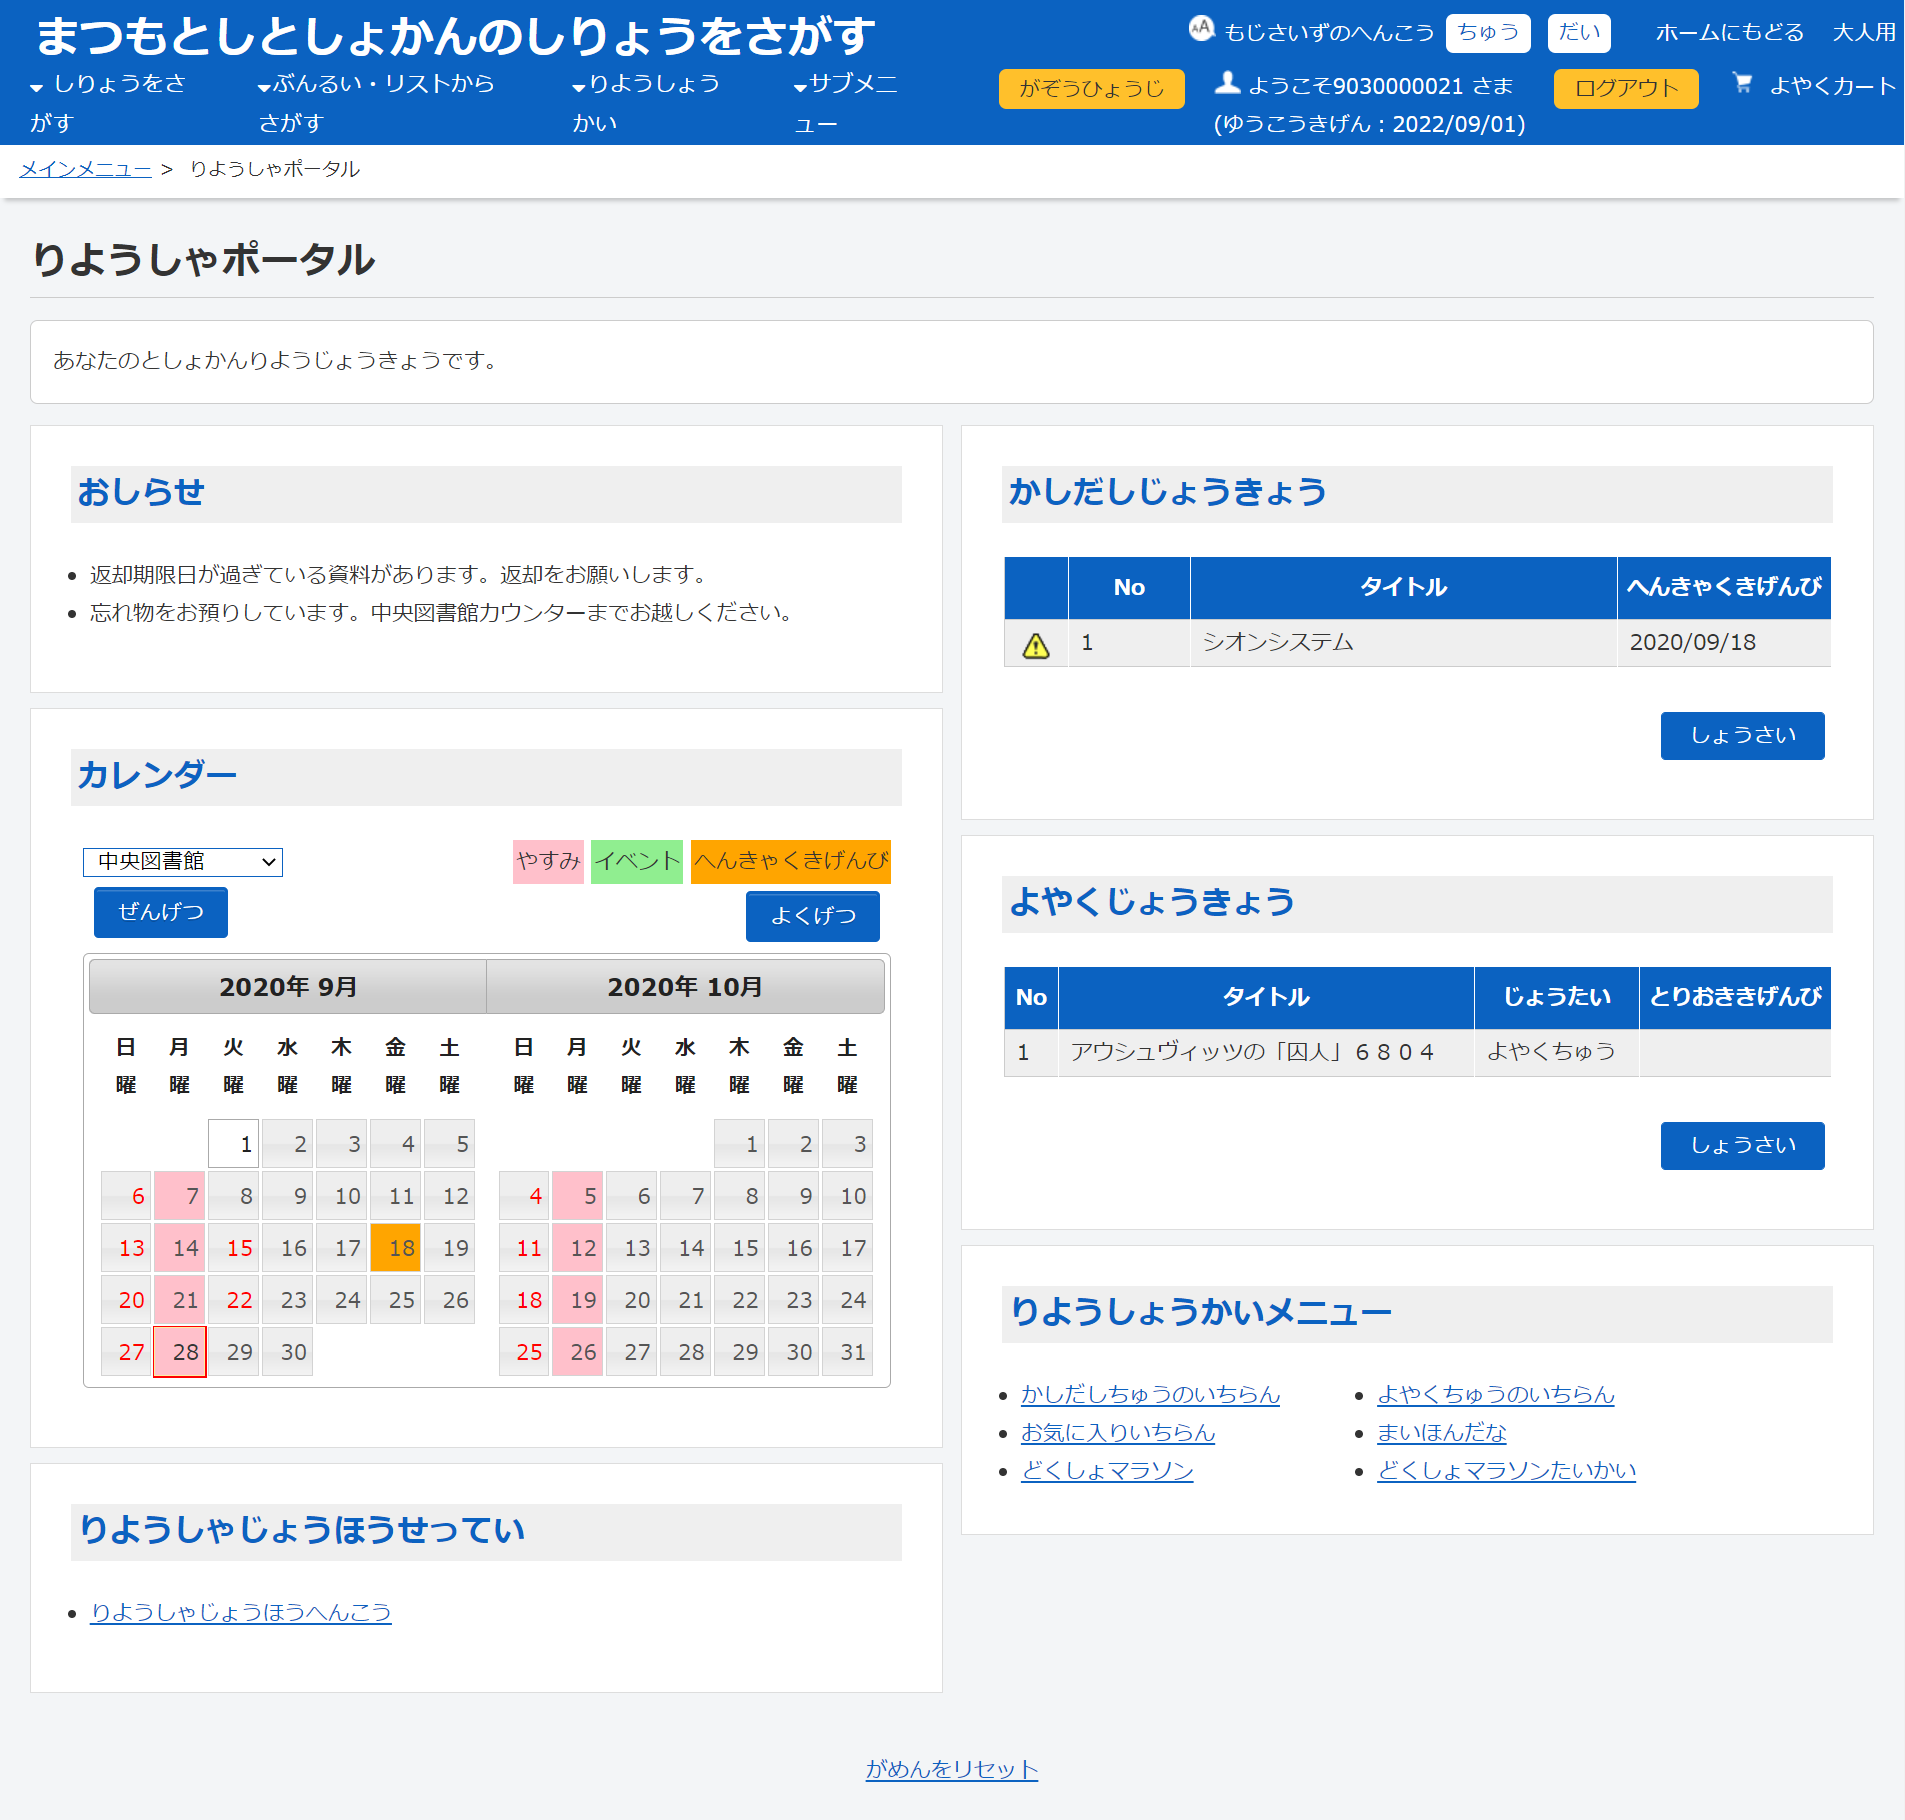Click the lost item 忘れ物 notice text
Screen dimensions: 1905x1820
[x=444, y=612]
